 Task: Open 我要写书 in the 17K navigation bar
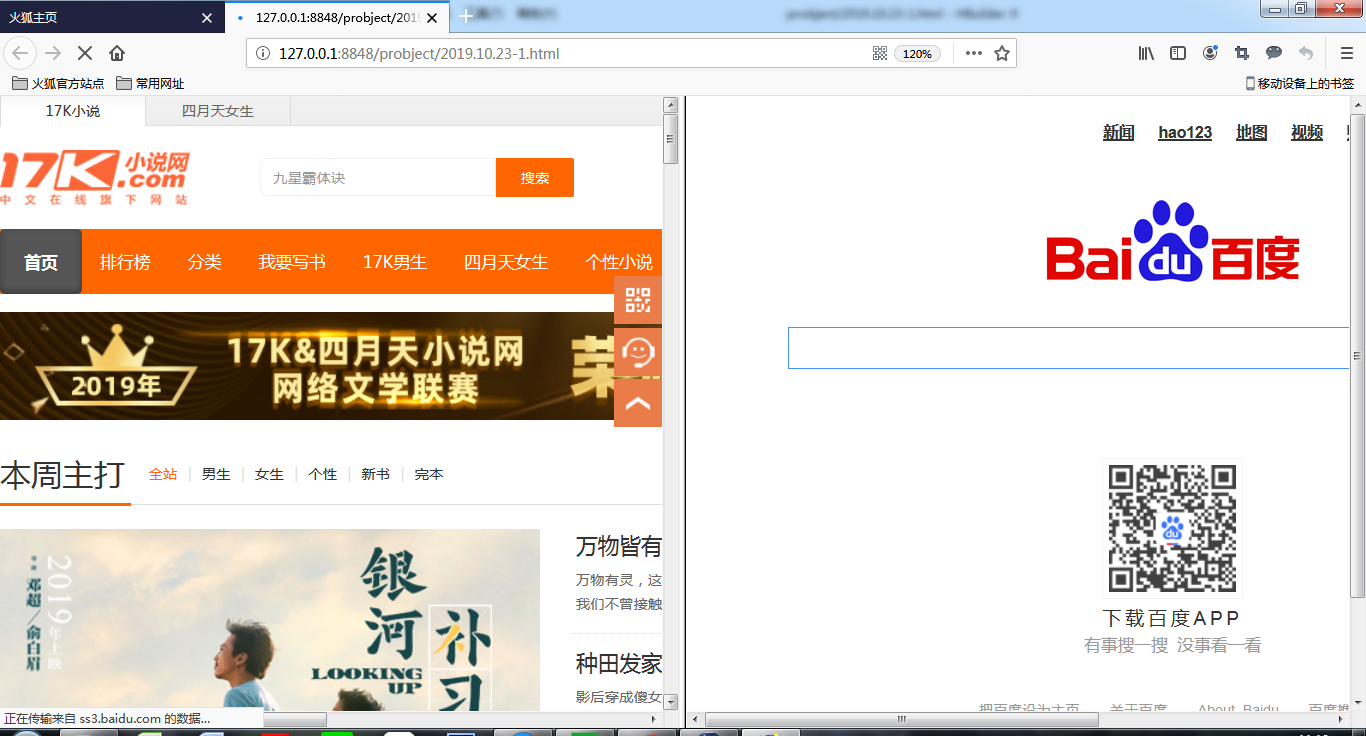(292, 262)
